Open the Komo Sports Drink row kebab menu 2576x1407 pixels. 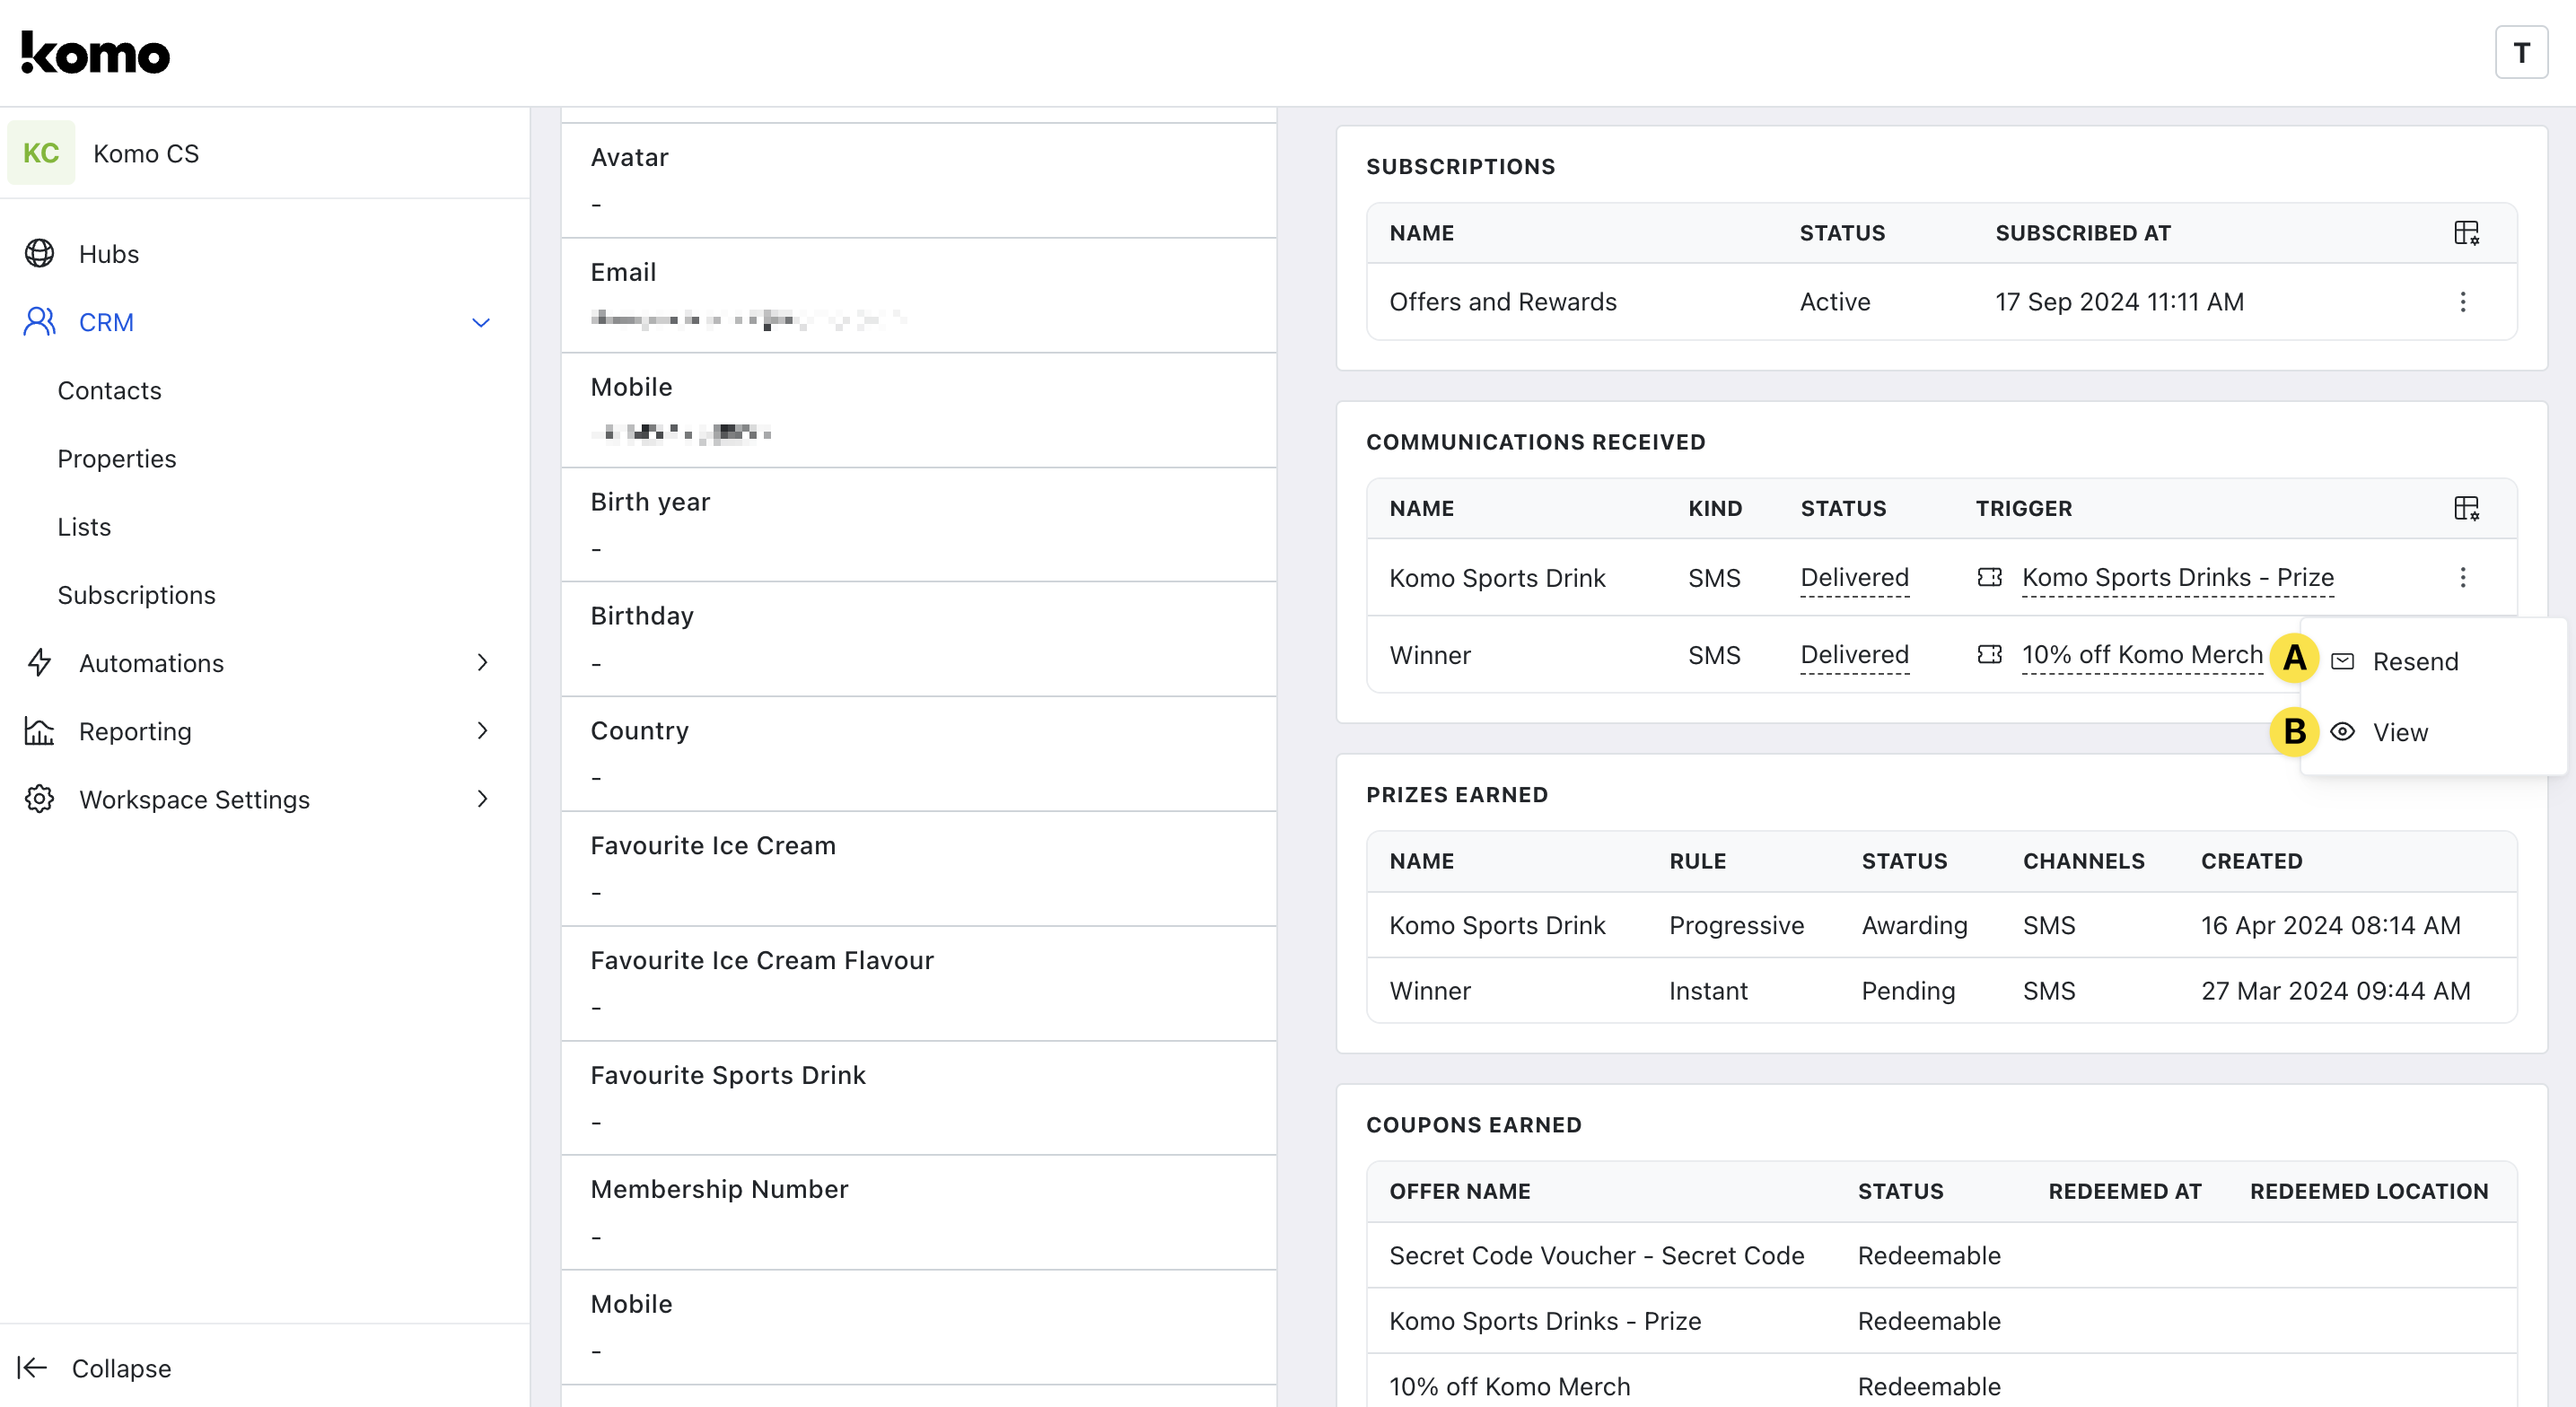click(x=2462, y=577)
